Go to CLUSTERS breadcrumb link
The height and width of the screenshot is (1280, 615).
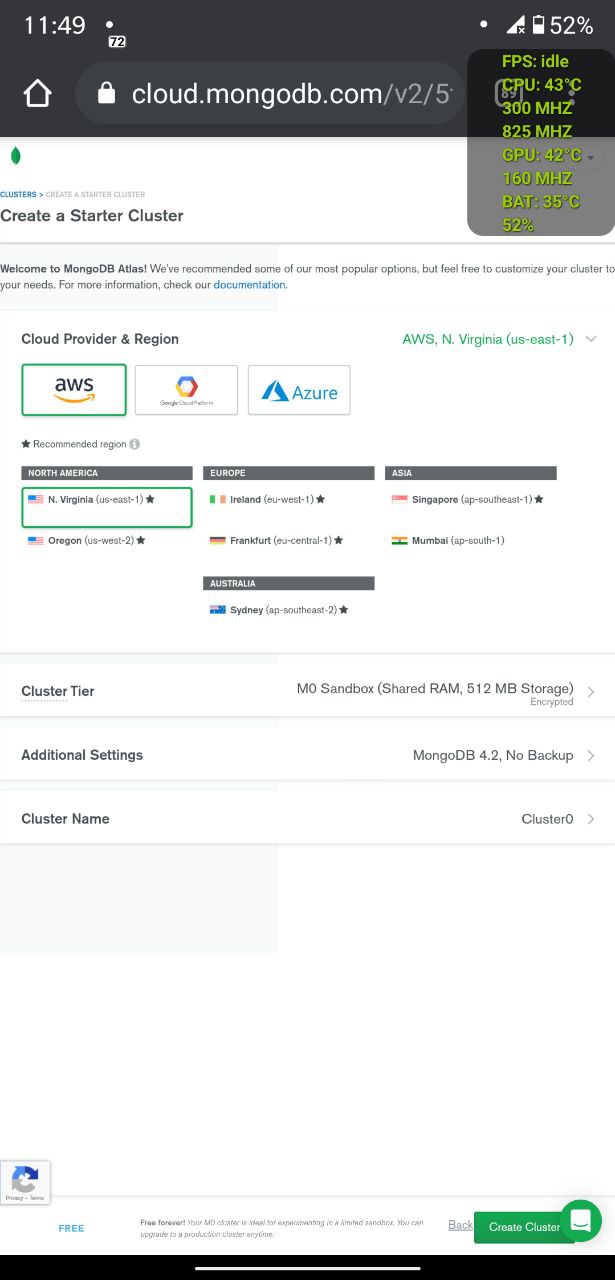(18, 195)
